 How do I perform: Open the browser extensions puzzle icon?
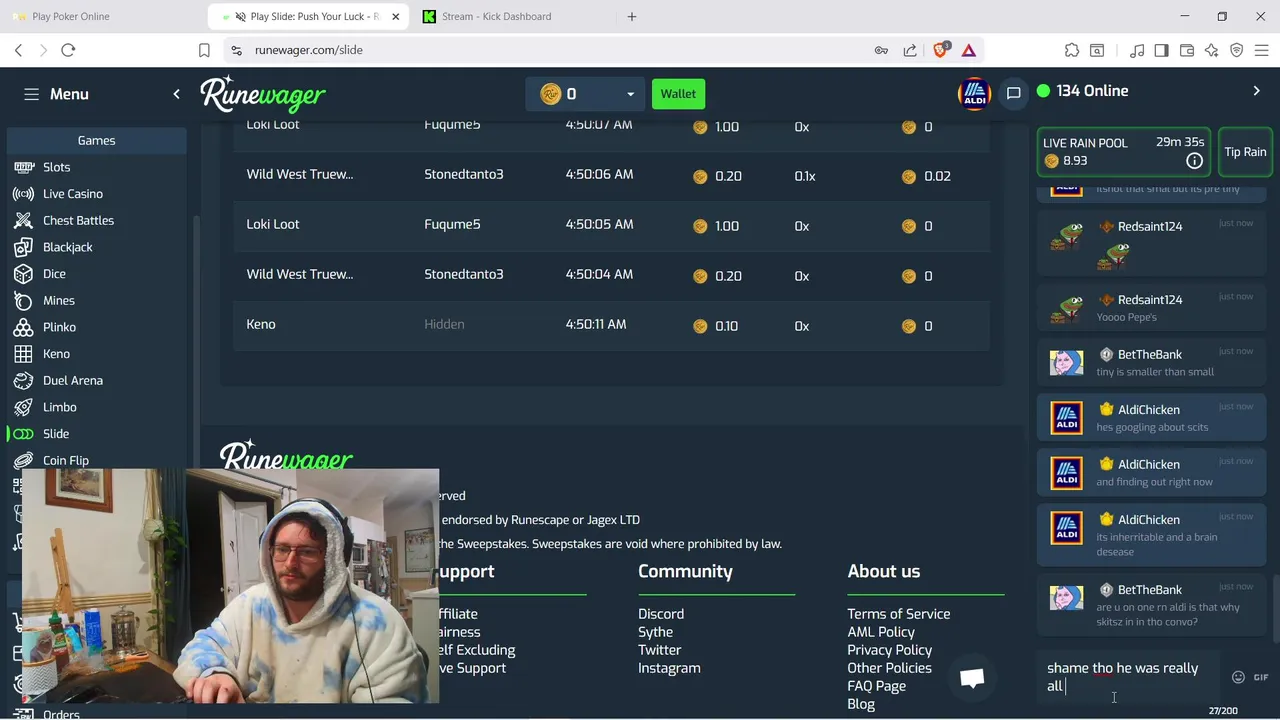1072,50
